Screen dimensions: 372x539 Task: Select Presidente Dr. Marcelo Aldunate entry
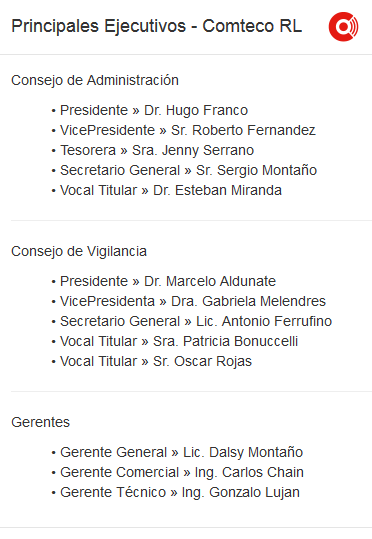[168, 281]
